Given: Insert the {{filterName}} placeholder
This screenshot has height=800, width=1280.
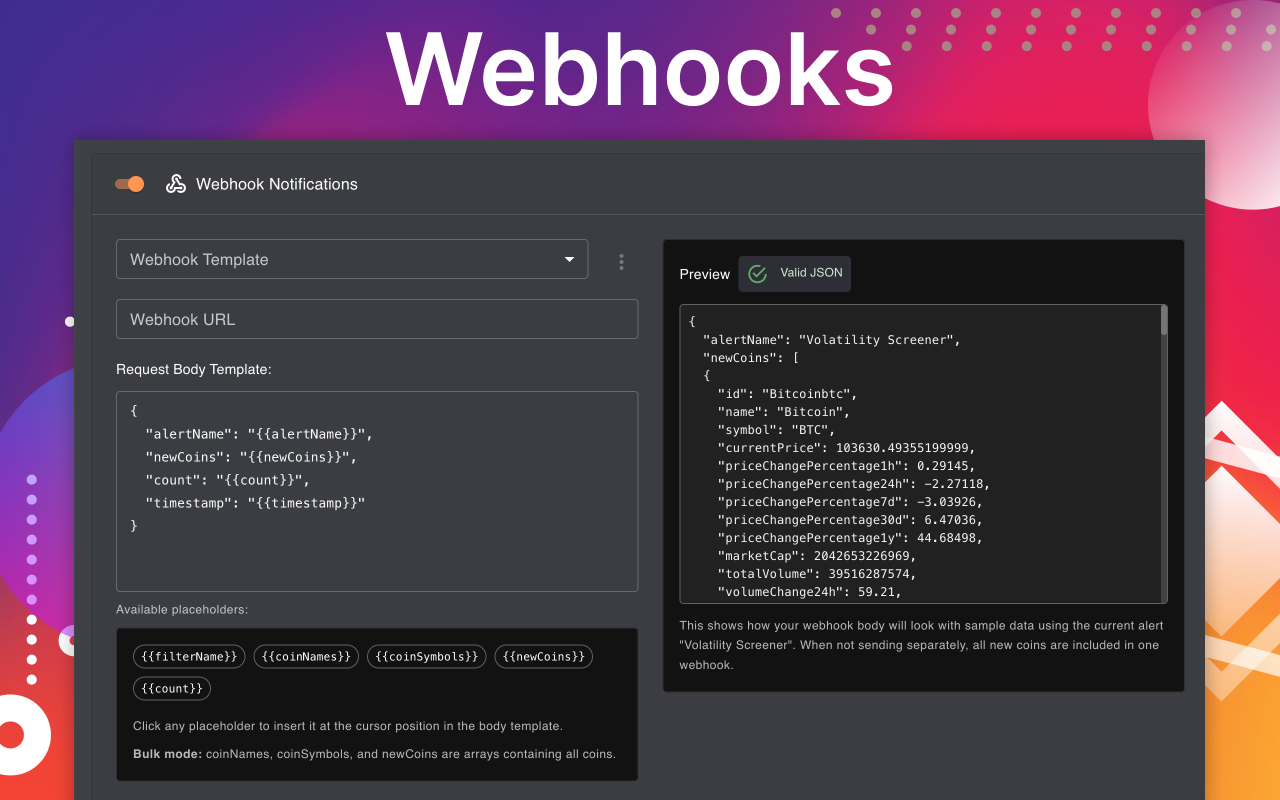Looking at the screenshot, I should pos(189,657).
